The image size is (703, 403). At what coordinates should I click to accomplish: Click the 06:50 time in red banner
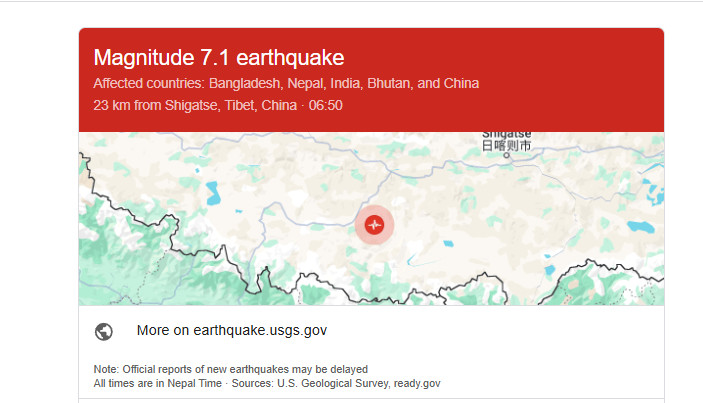click(x=325, y=105)
